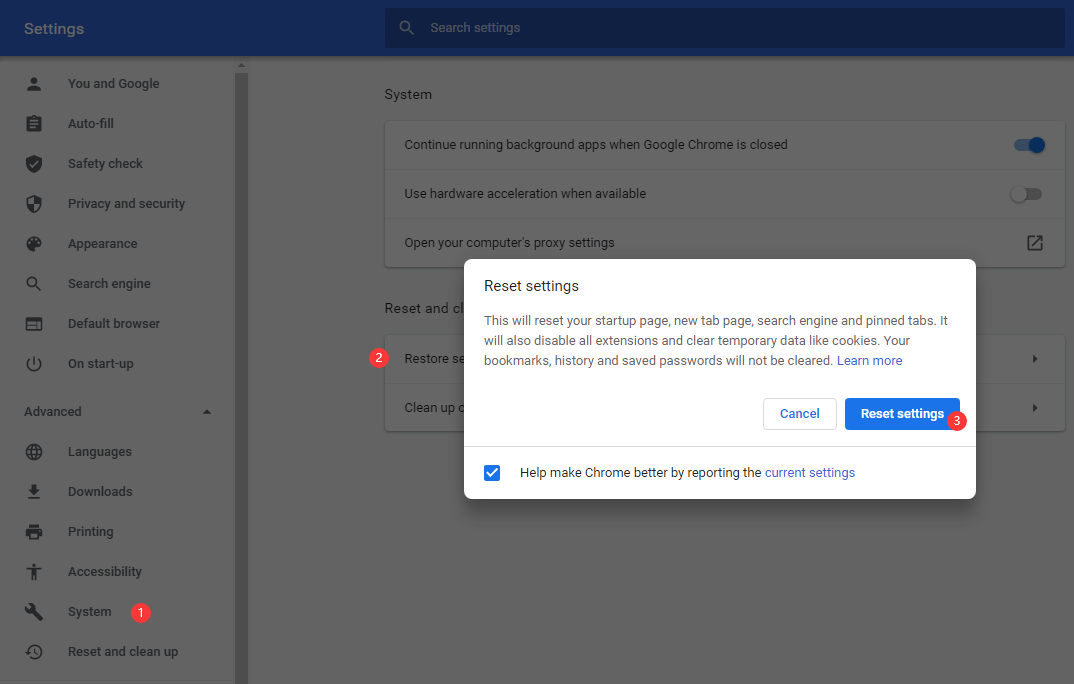
Task: Expand the Restore settings row arrow
Action: pyautogui.click(x=1034, y=358)
